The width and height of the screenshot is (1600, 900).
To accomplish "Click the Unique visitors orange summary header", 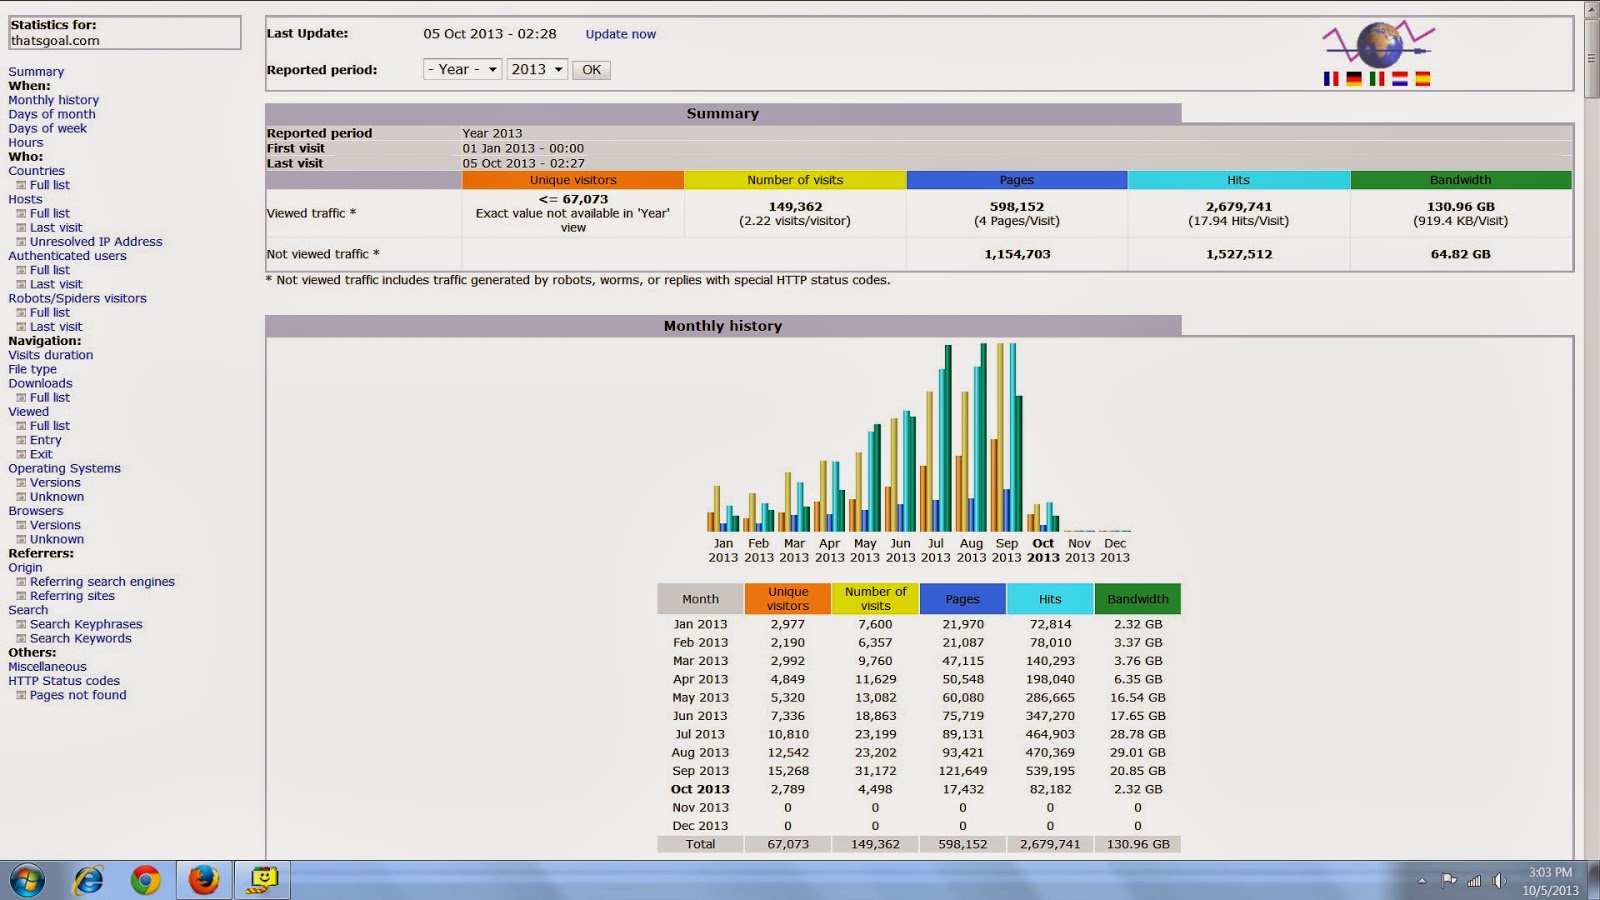I will pyautogui.click(x=573, y=180).
